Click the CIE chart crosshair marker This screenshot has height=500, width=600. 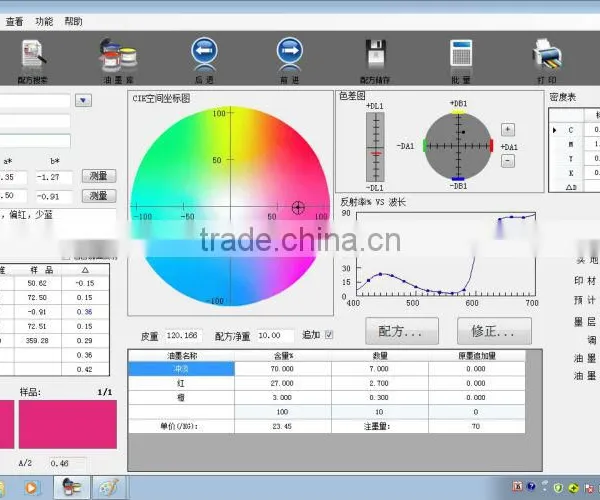[298, 207]
